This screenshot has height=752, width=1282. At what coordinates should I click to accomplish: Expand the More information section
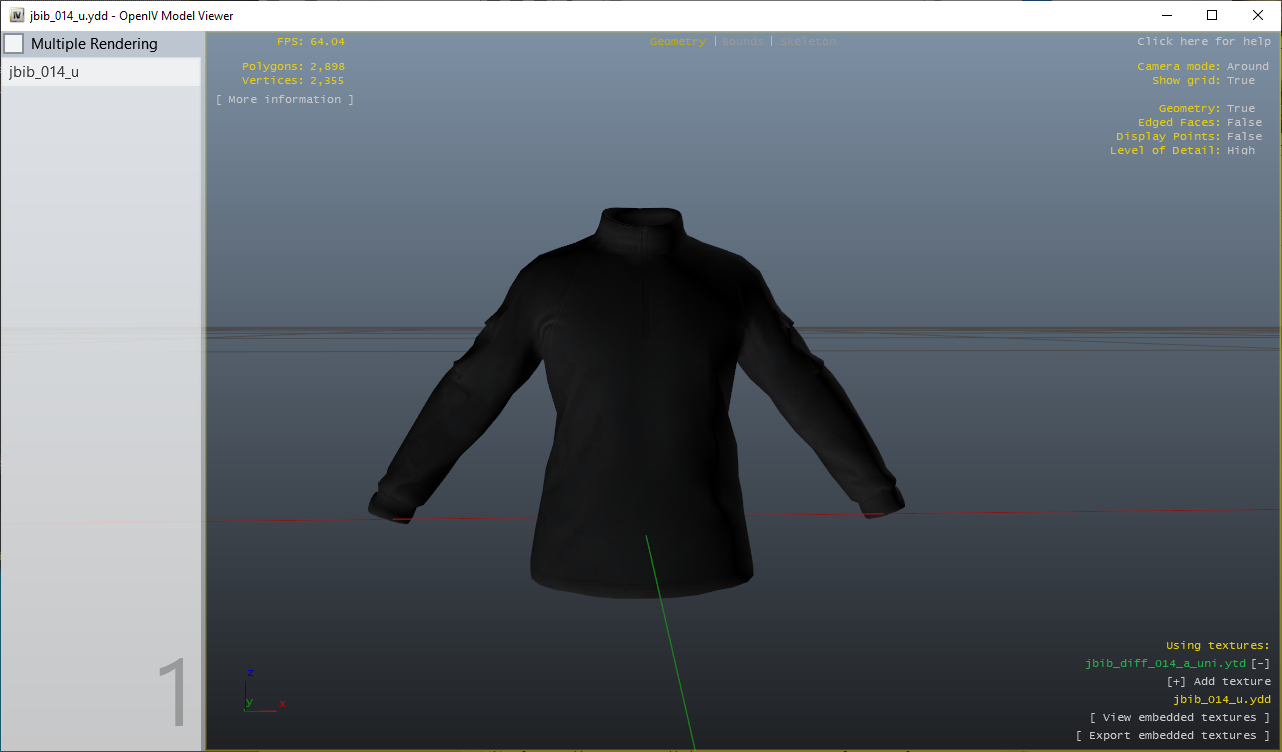click(284, 99)
